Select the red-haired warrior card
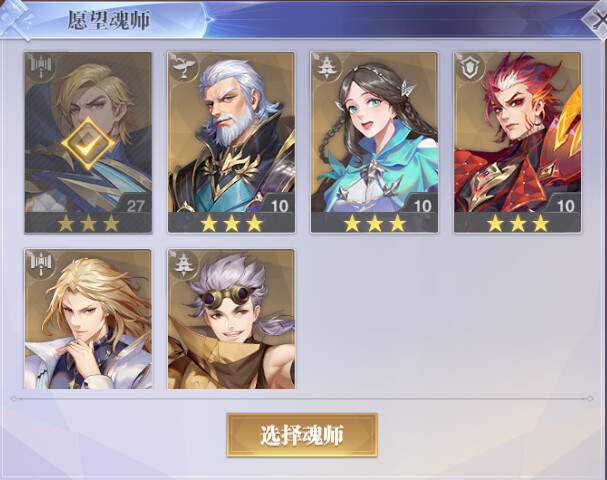 click(x=518, y=142)
